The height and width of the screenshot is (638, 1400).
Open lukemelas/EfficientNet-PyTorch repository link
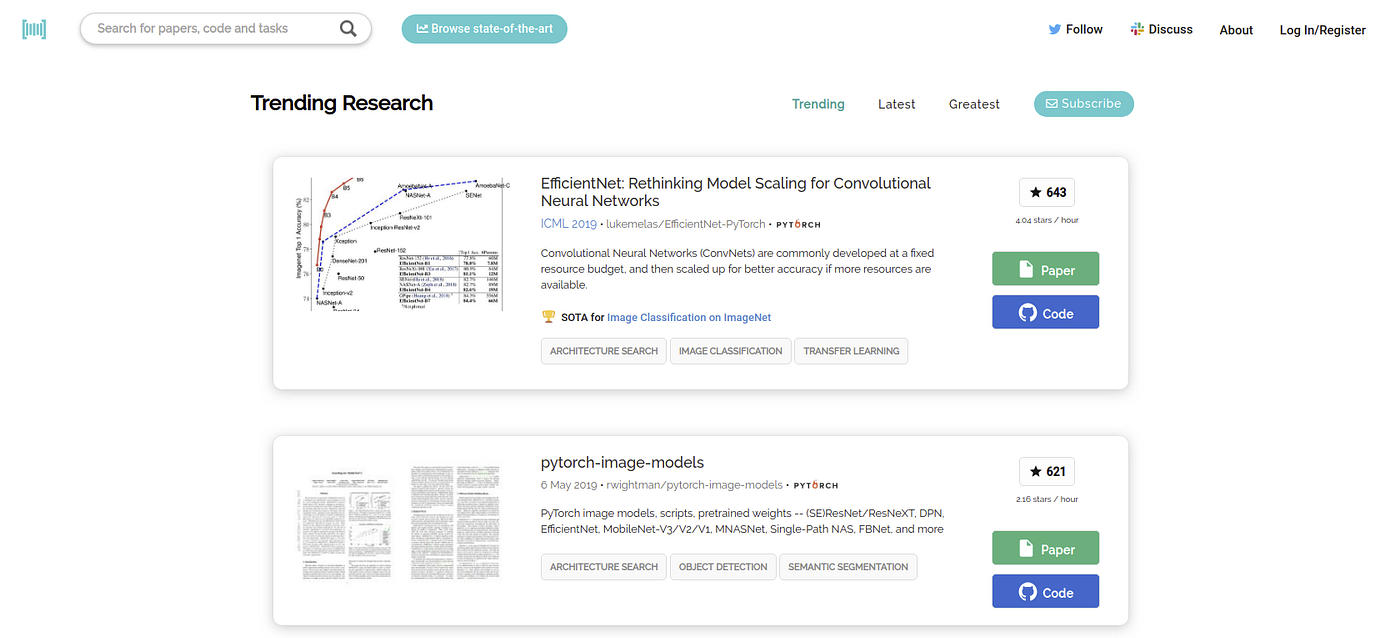click(686, 224)
